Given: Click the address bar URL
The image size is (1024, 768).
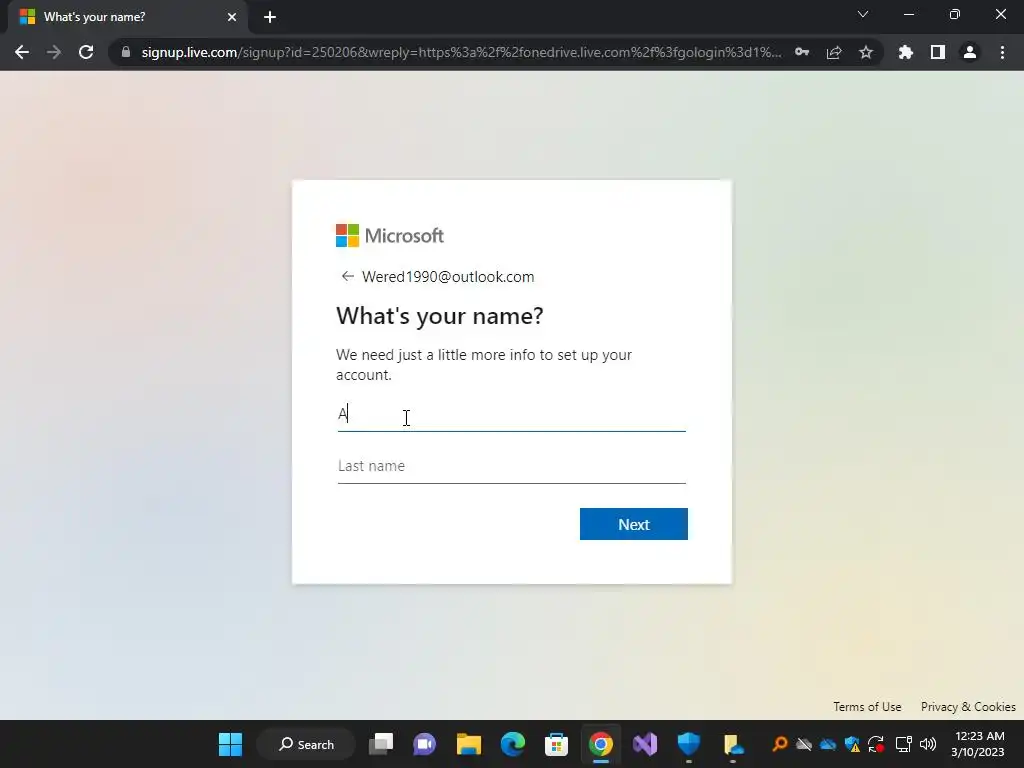Looking at the screenshot, I should (x=461, y=52).
